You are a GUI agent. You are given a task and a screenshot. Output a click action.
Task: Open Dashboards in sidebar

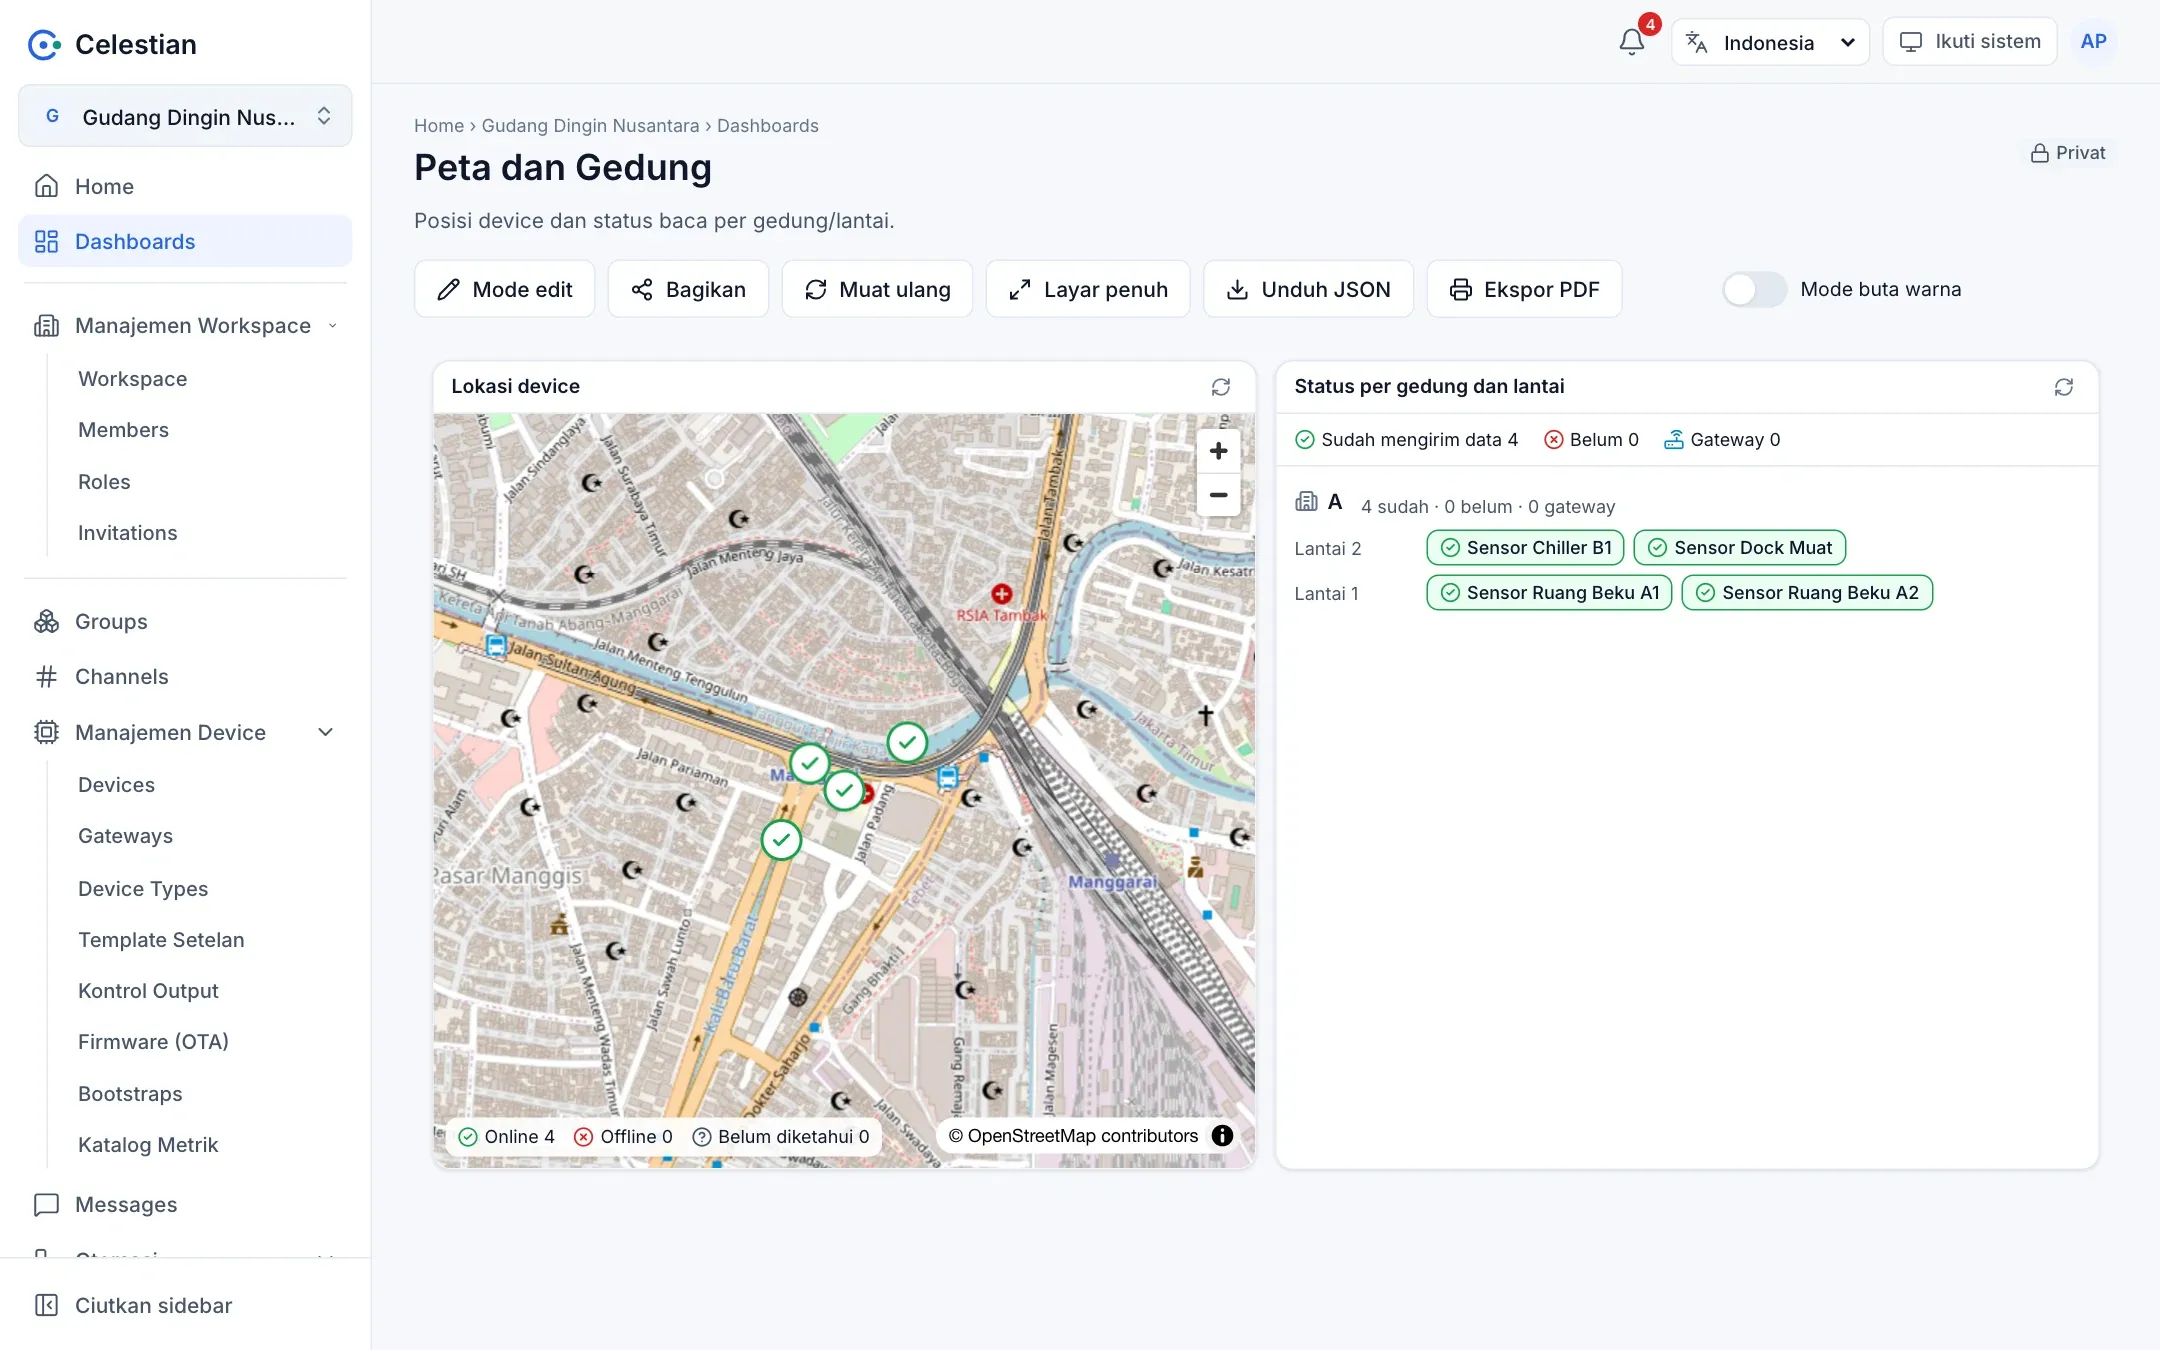point(185,241)
